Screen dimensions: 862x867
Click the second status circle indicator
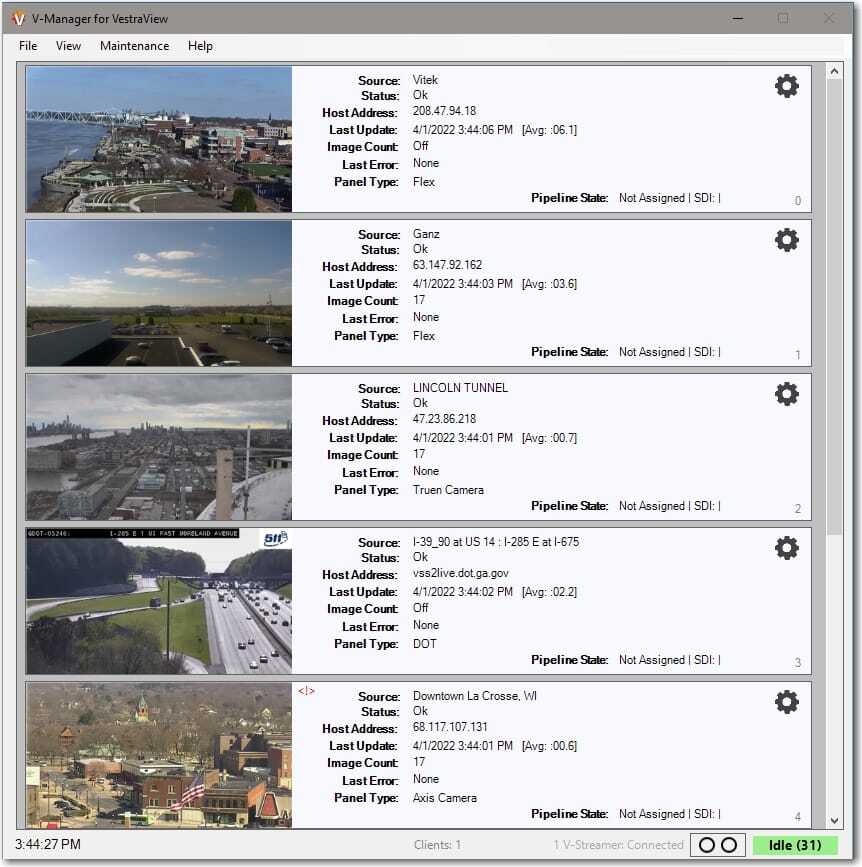729,845
